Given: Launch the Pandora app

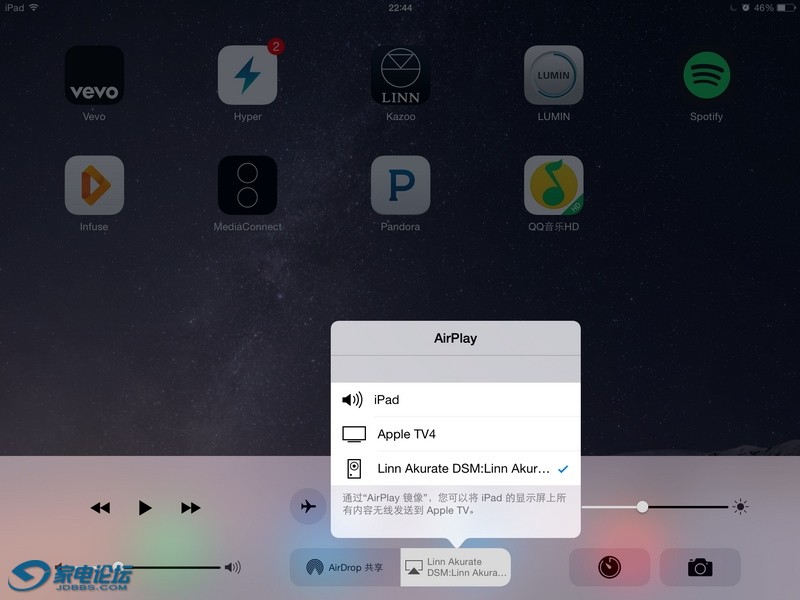Looking at the screenshot, I should 400,185.
